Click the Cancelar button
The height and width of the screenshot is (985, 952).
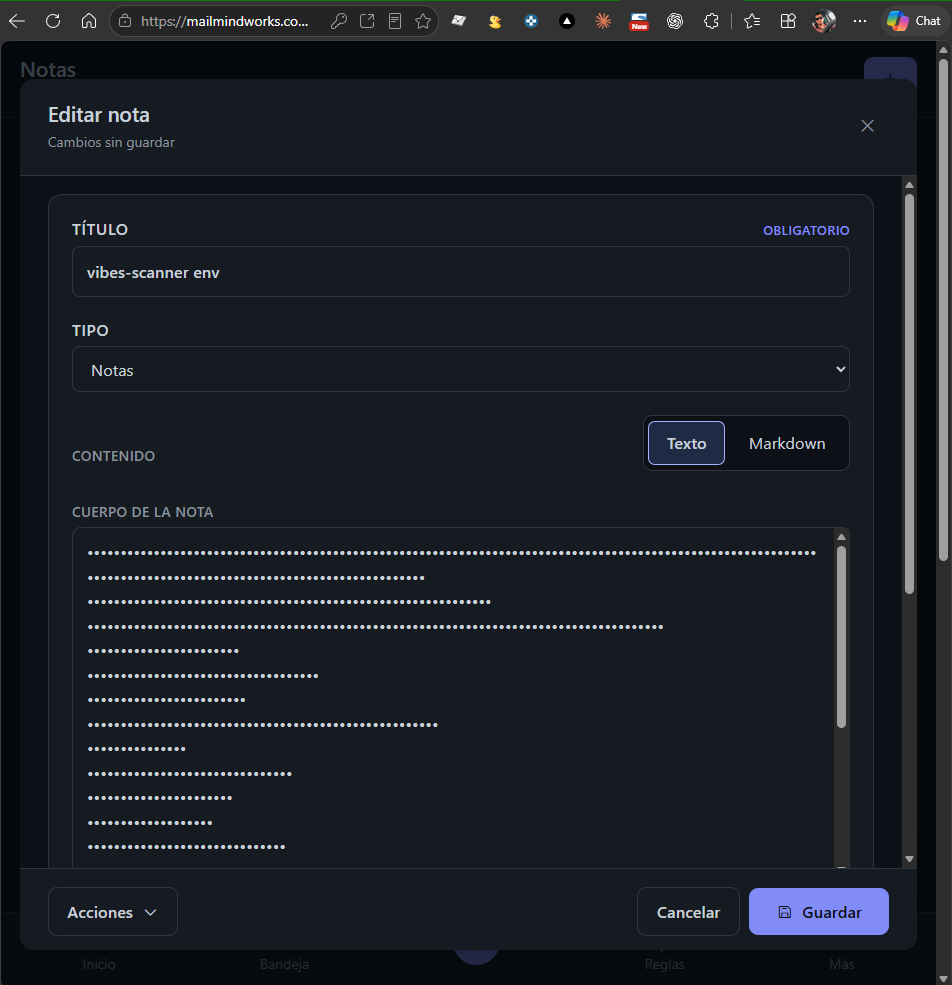point(688,912)
